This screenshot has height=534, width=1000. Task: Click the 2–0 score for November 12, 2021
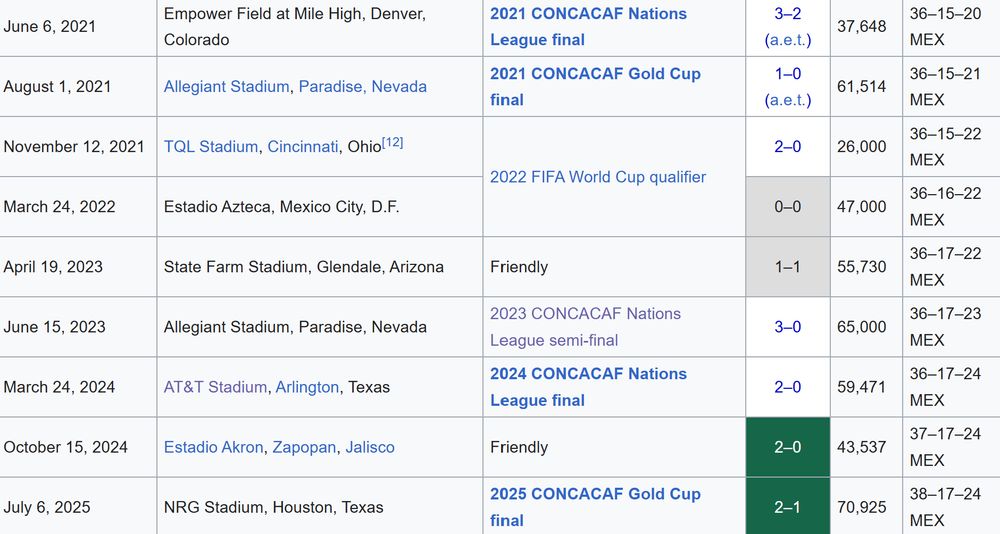coord(788,147)
